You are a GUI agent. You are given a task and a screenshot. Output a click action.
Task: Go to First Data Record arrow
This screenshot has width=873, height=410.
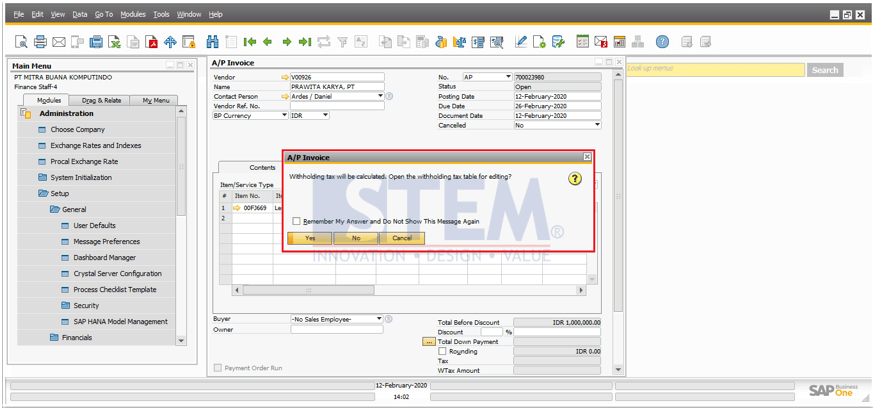pyautogui.click(x=249, y=41)
